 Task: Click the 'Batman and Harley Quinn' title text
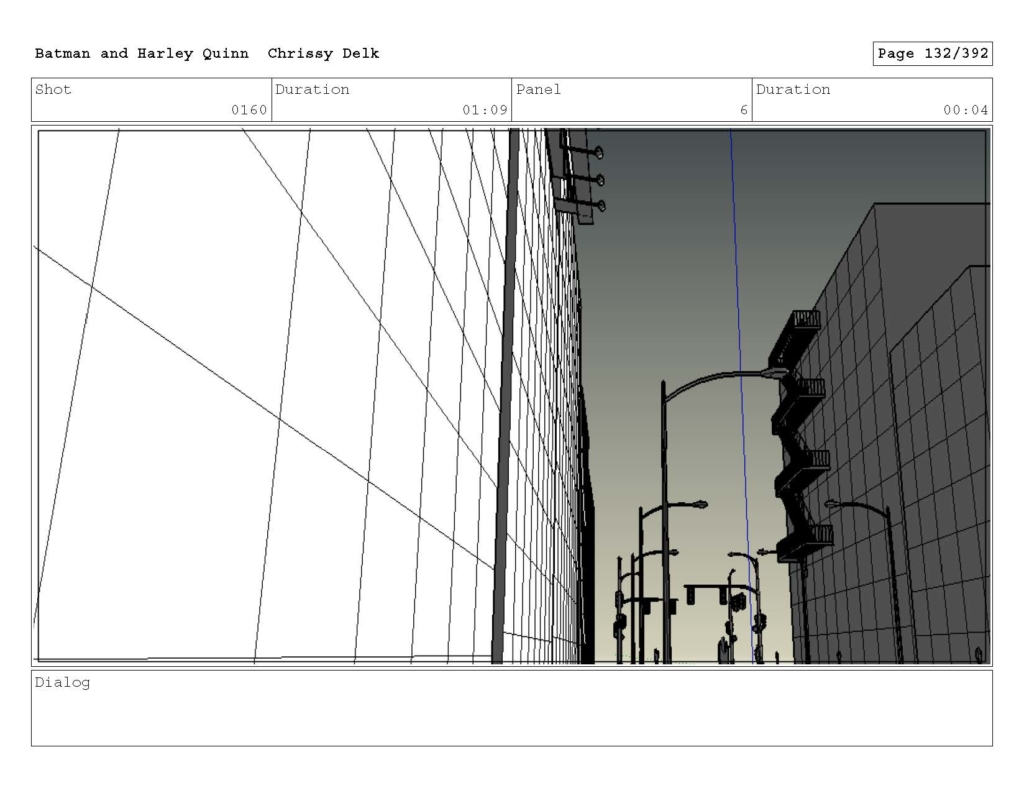pyautogui.click(x=142, y=54)
